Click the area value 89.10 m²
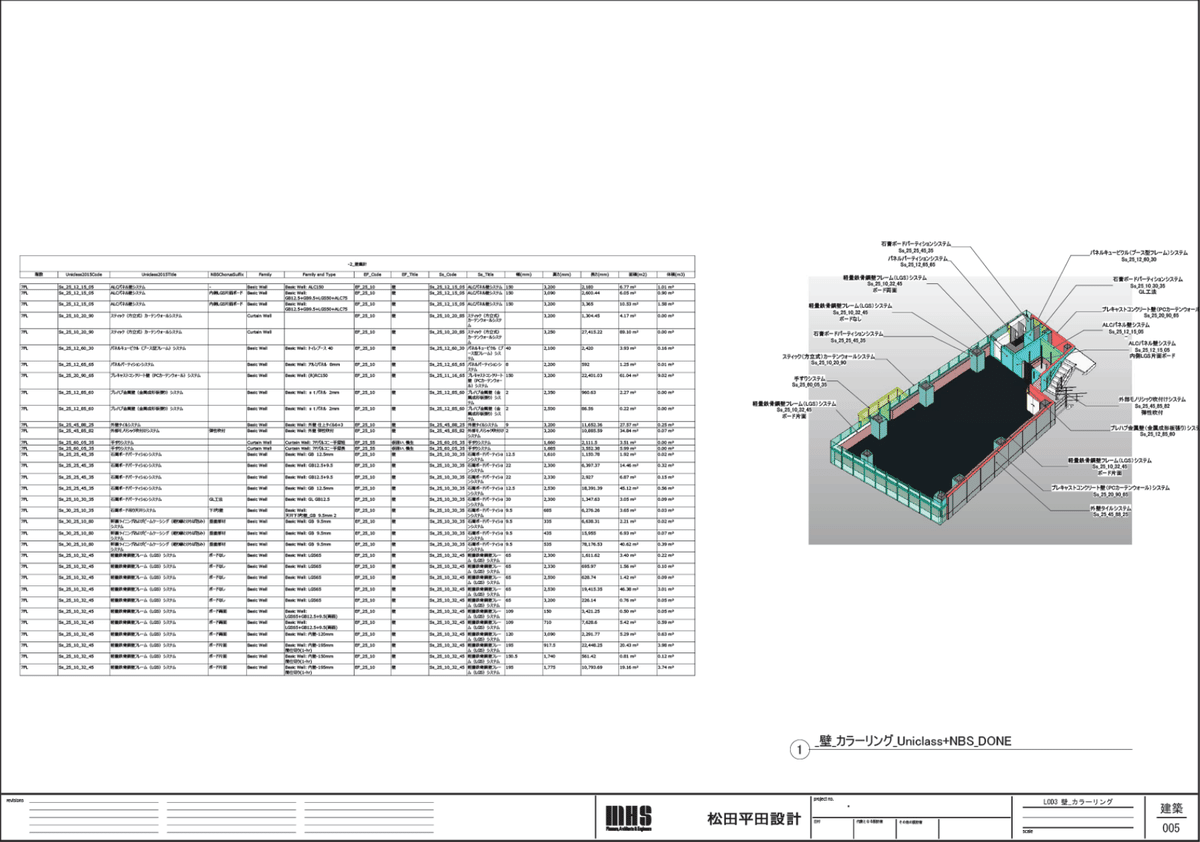 [629, 331]
